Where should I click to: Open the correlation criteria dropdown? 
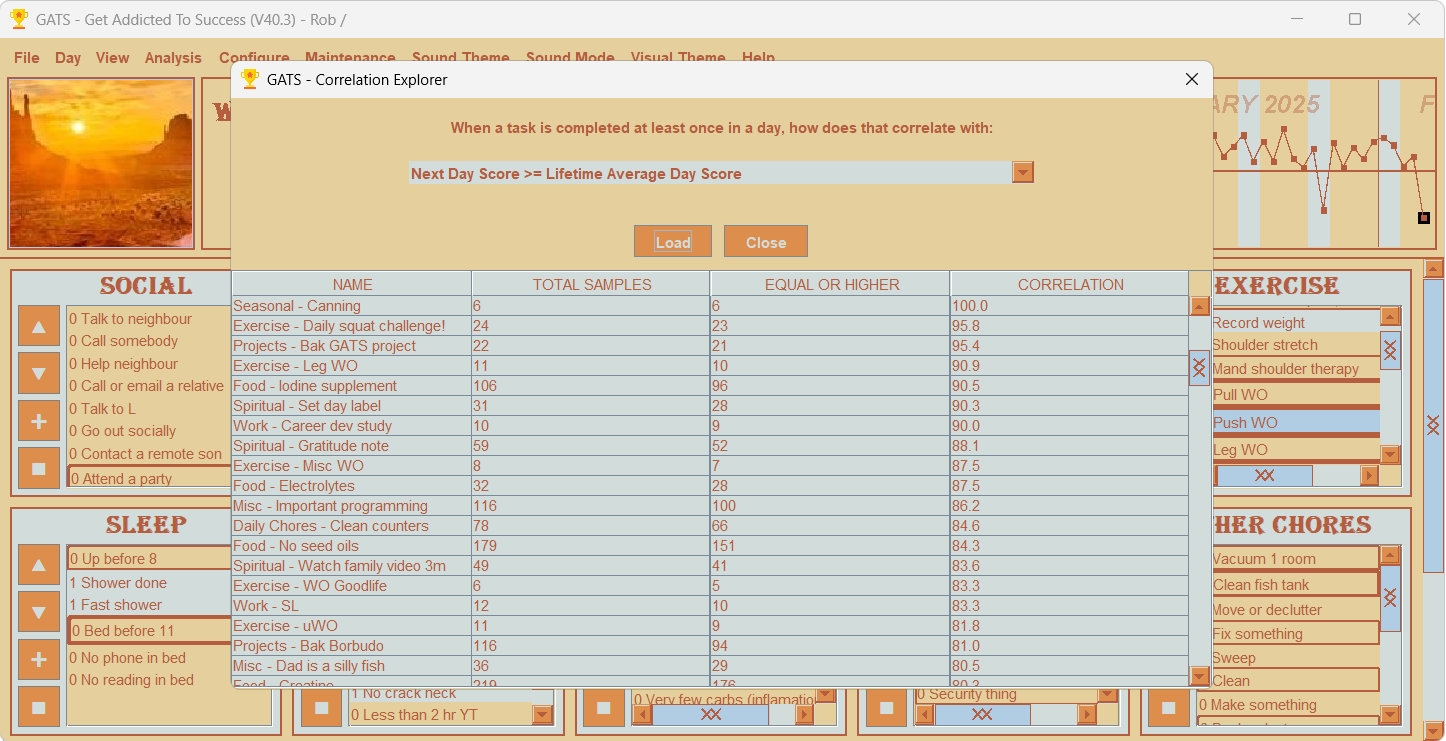[x=1022, y=173]
